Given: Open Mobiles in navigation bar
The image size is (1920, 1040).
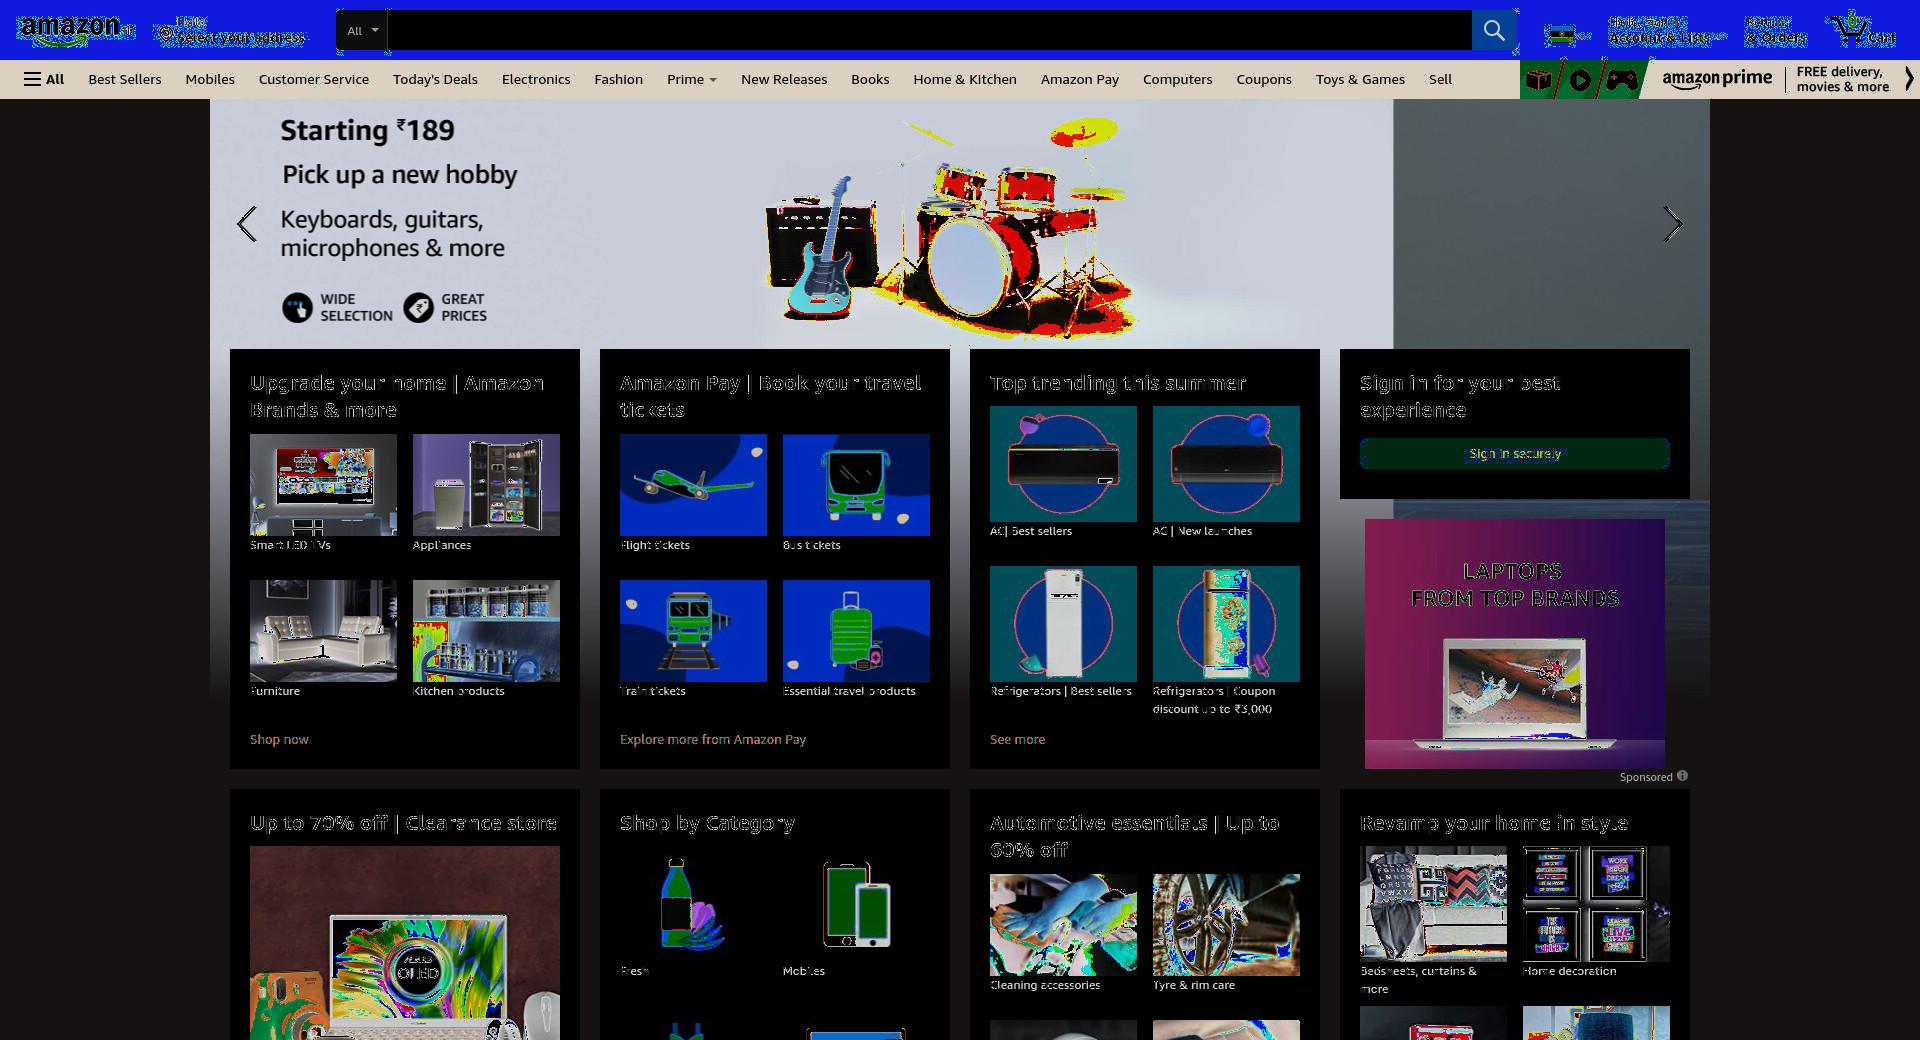Looking at the screenshot, I should click(210, 79).
